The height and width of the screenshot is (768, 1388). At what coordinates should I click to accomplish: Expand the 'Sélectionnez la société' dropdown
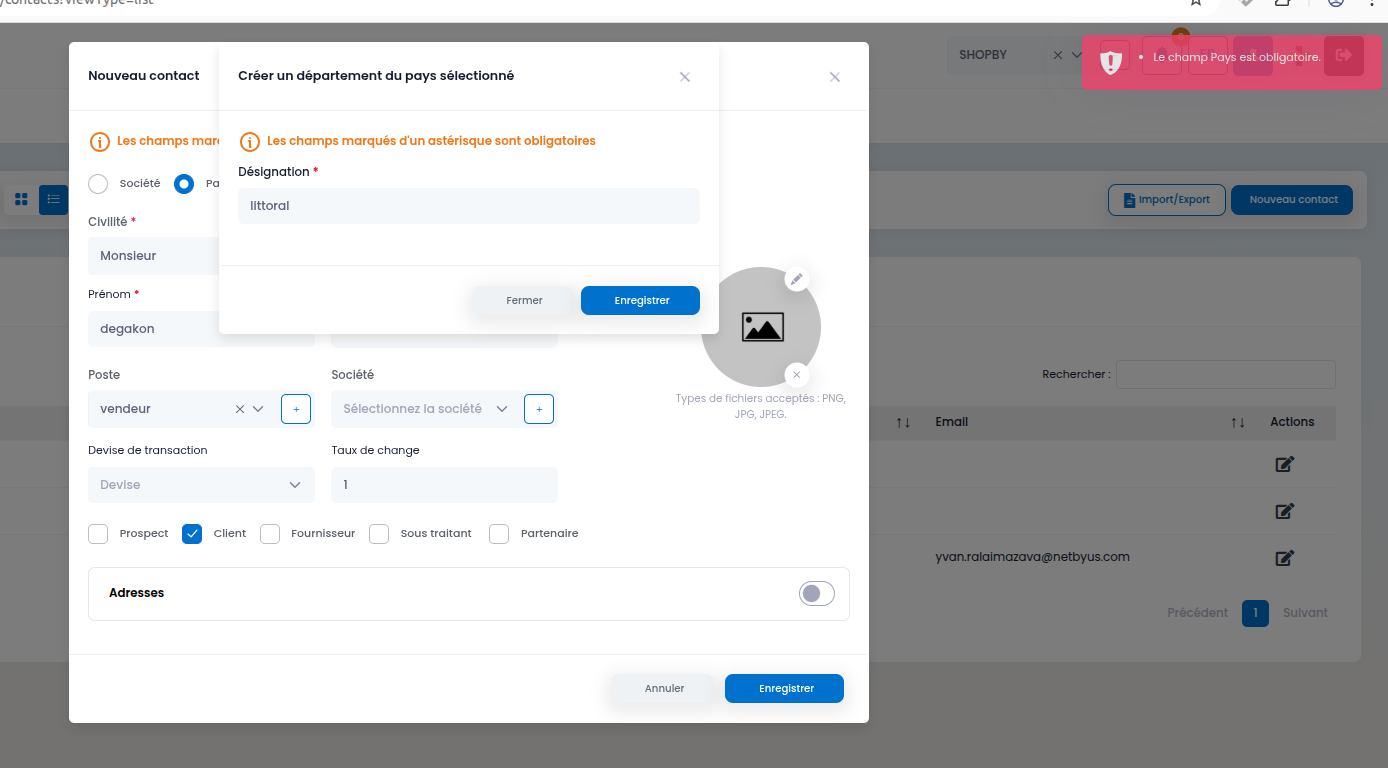pos(502,409)
